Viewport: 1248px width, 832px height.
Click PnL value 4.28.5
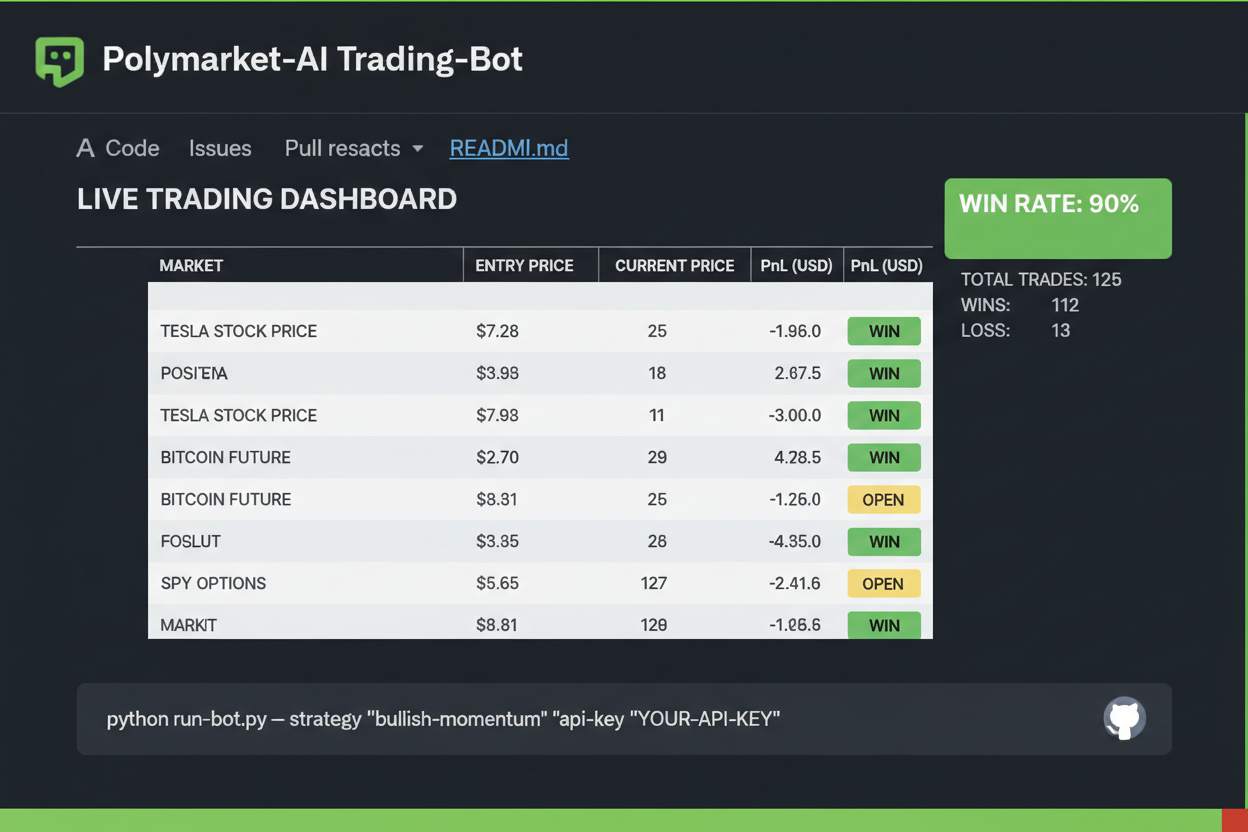click(x=797, y=457)
